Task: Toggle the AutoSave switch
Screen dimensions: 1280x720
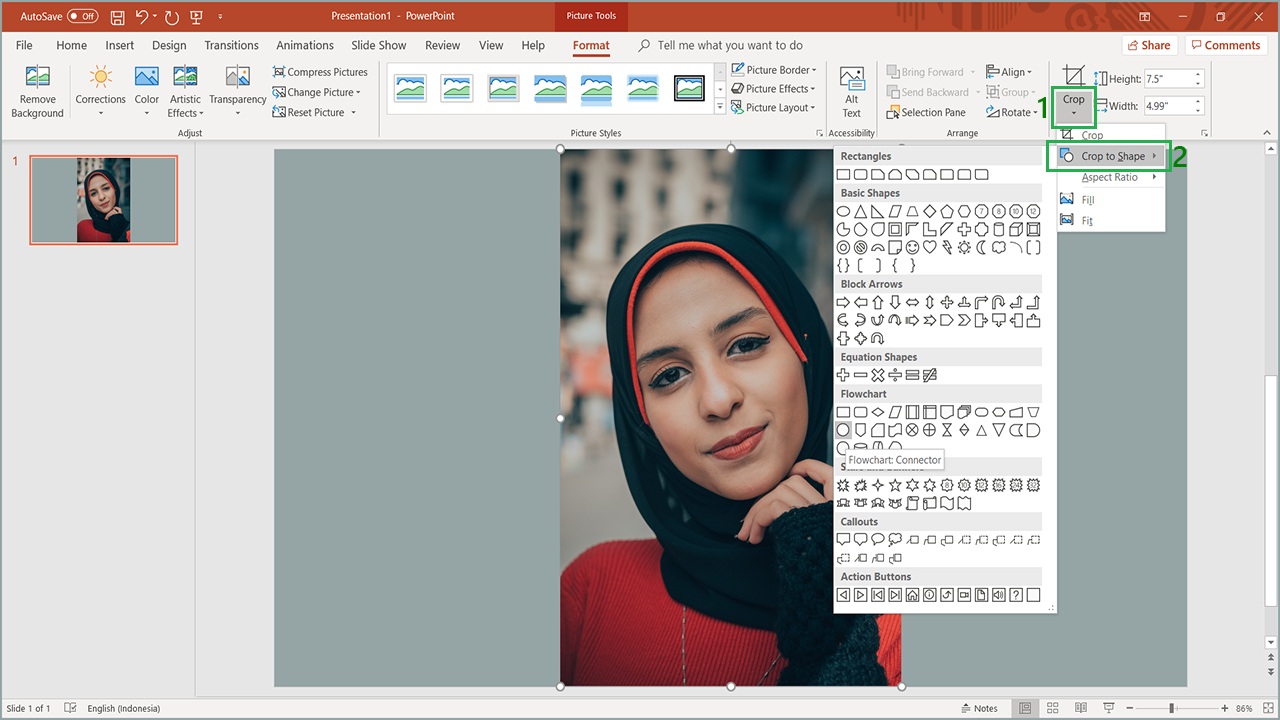Action: [x=83, y=17]
